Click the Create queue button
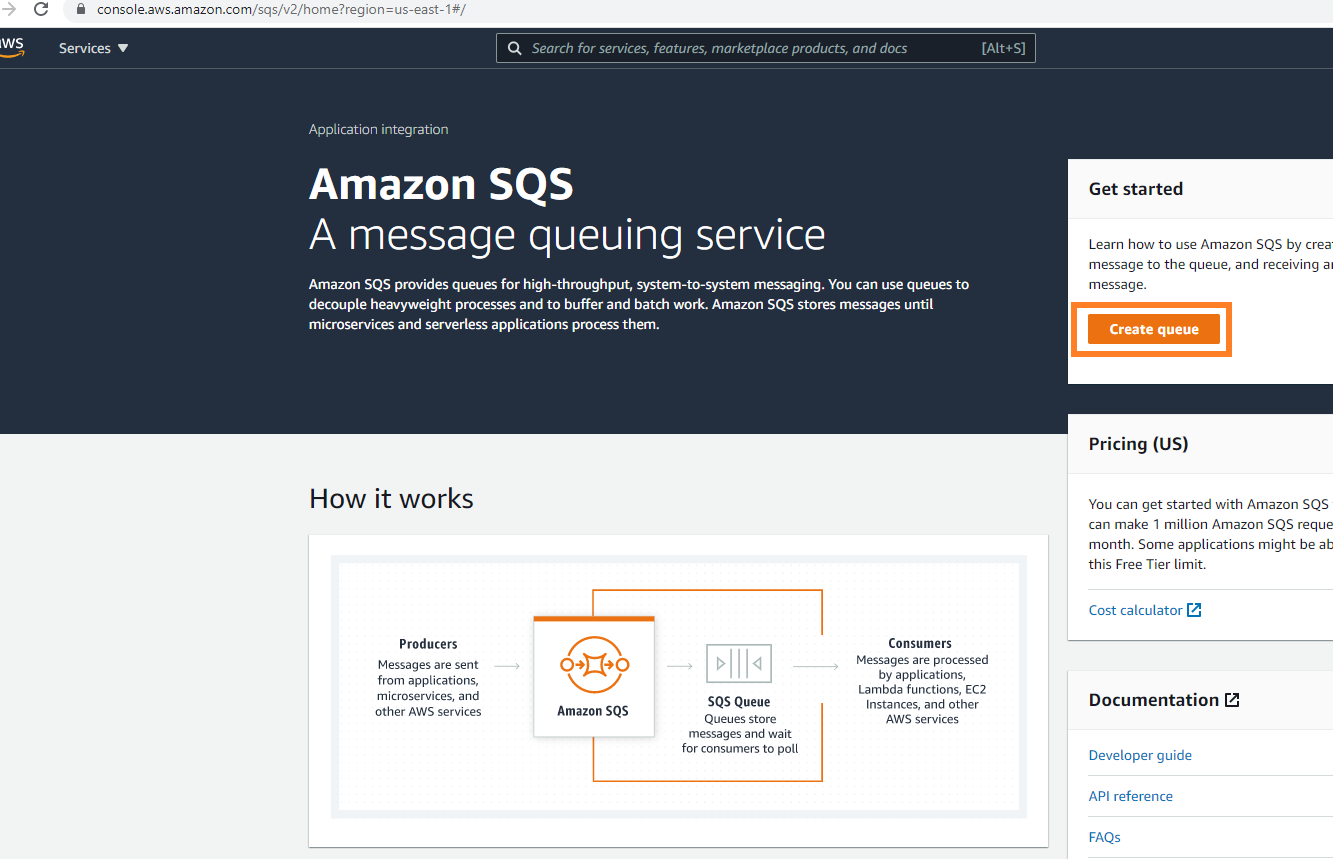1333x859 pixels. [1153, 328]
